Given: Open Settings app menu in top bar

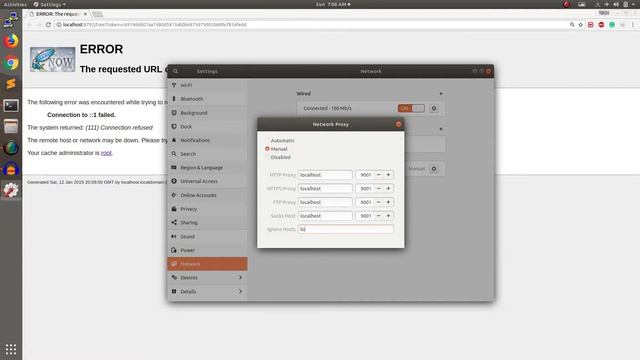Looking at the screenshot, I should pyautogui.click(x=50, y=4).
